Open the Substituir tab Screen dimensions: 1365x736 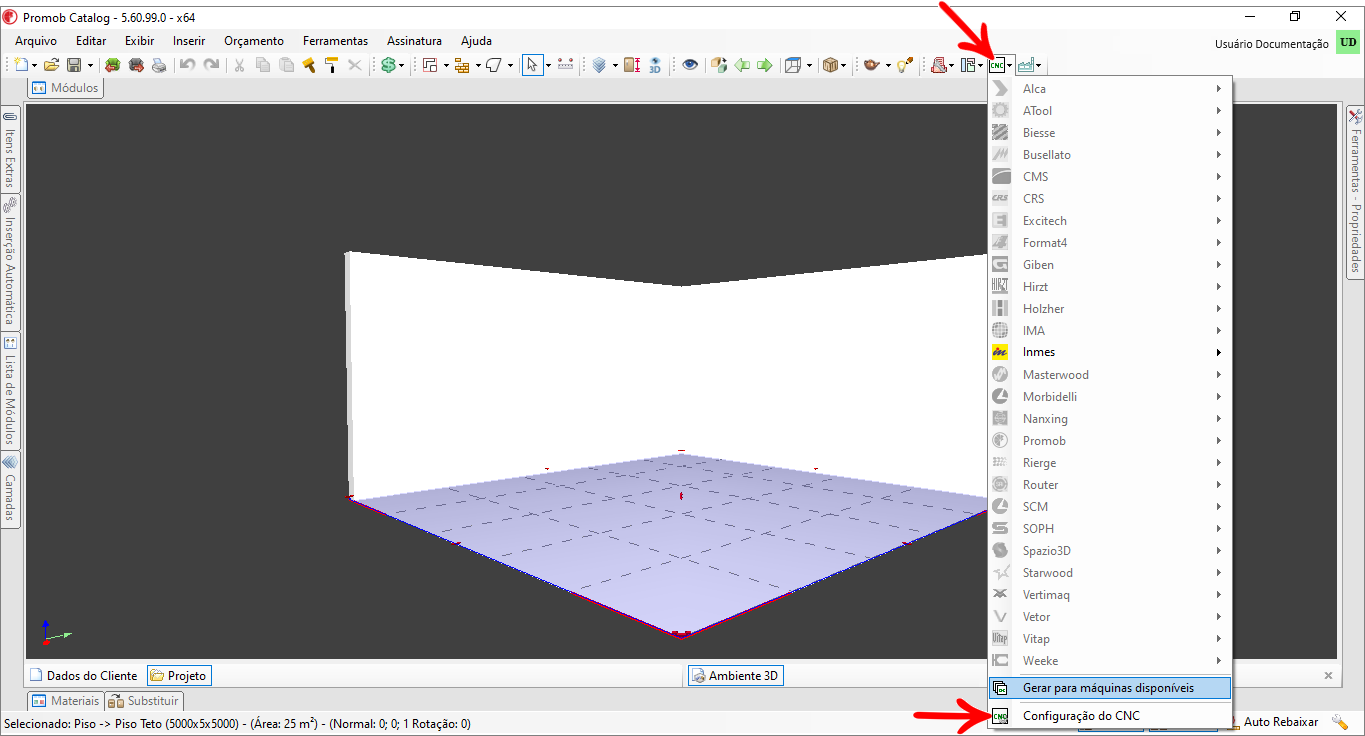(x=144, y=701)
